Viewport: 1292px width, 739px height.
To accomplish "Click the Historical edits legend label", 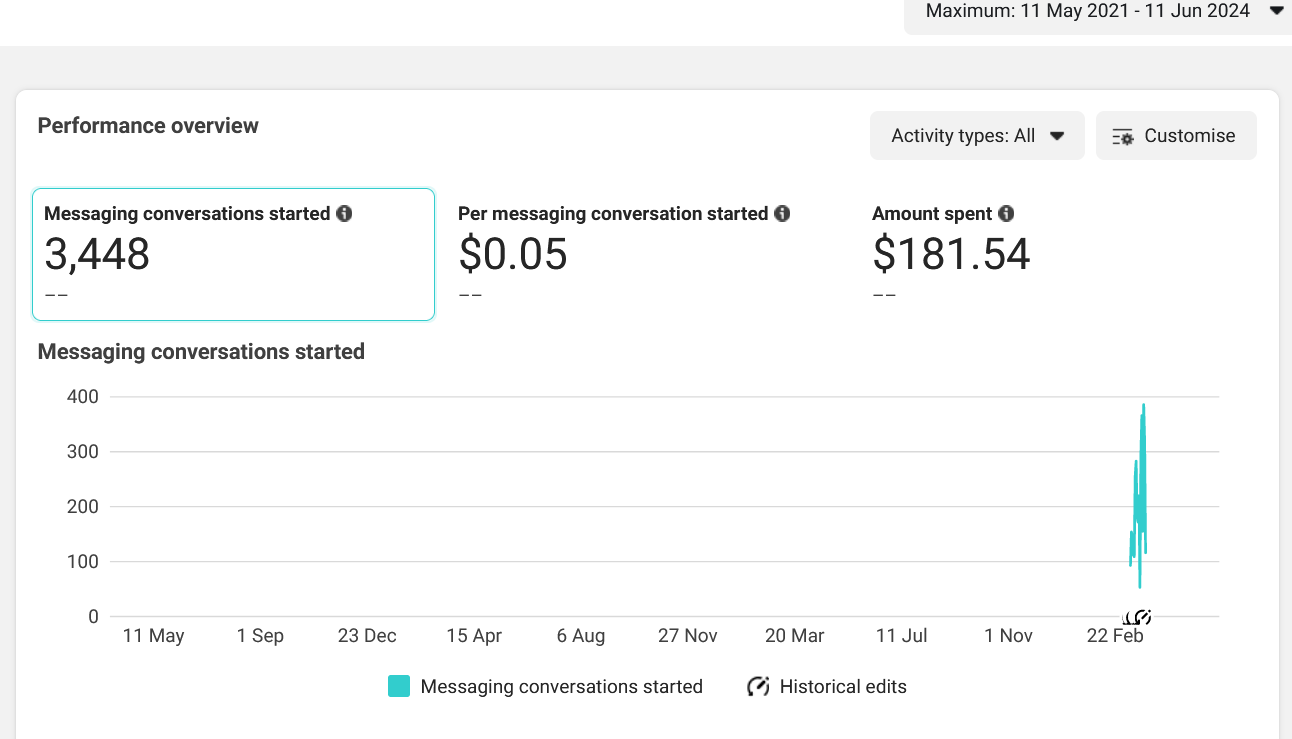I will pyautogui.click(x=843, y=687).
